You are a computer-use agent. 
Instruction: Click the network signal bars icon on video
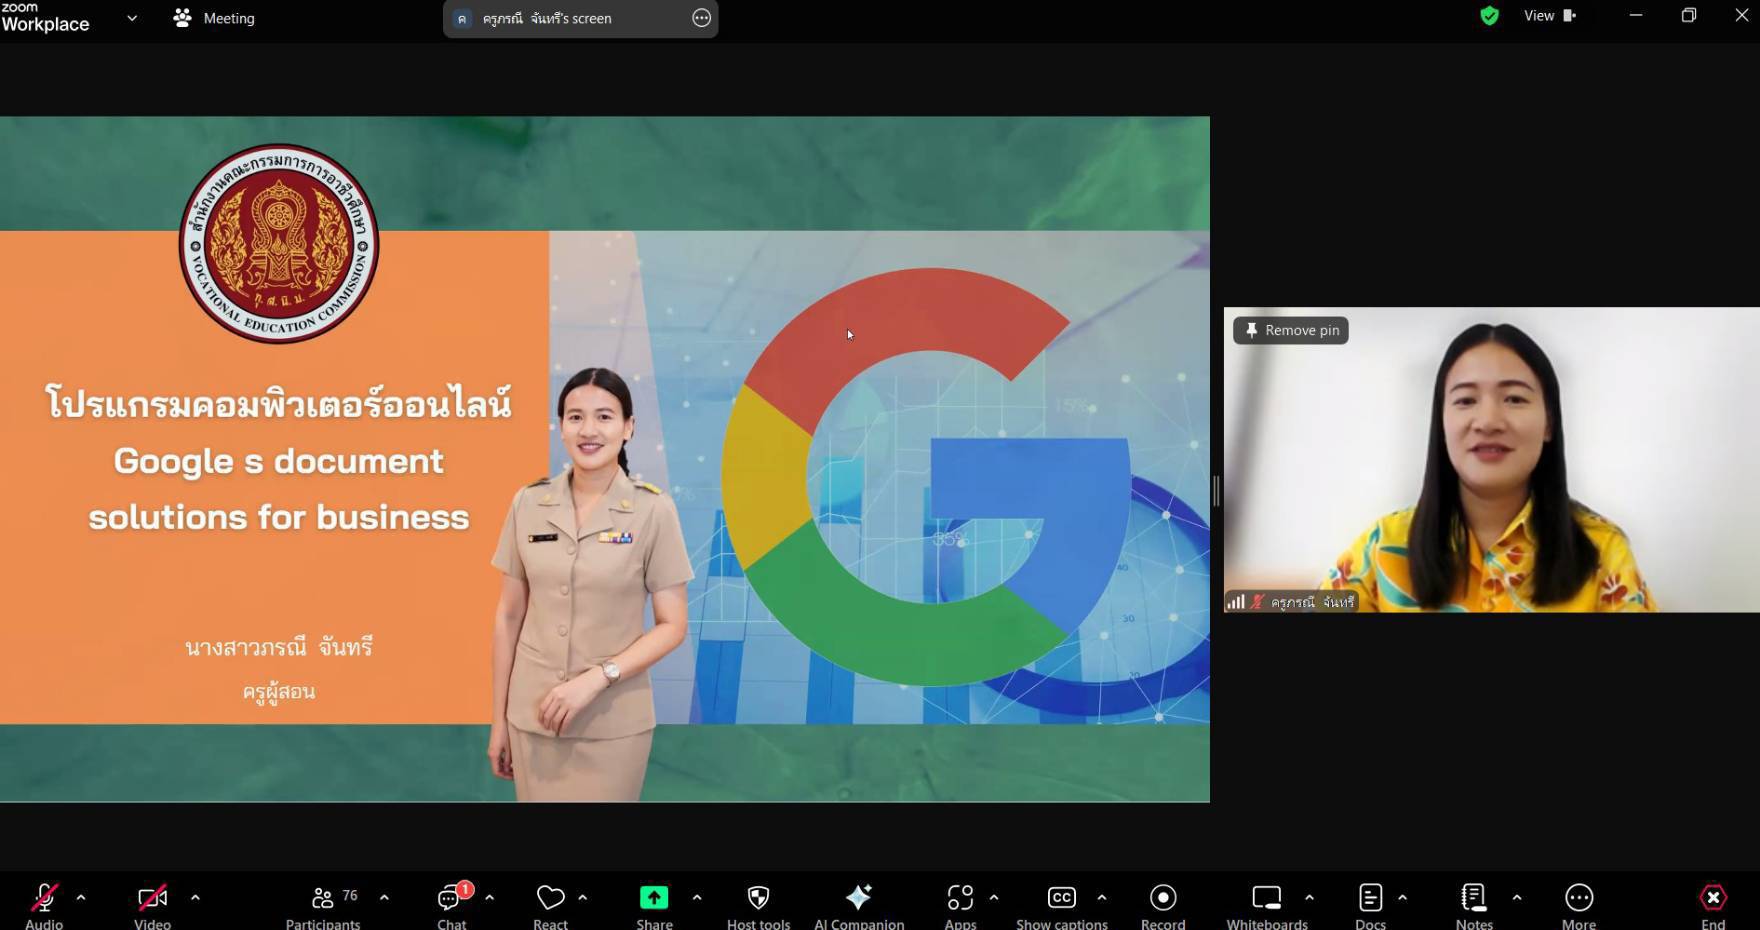1236,602
